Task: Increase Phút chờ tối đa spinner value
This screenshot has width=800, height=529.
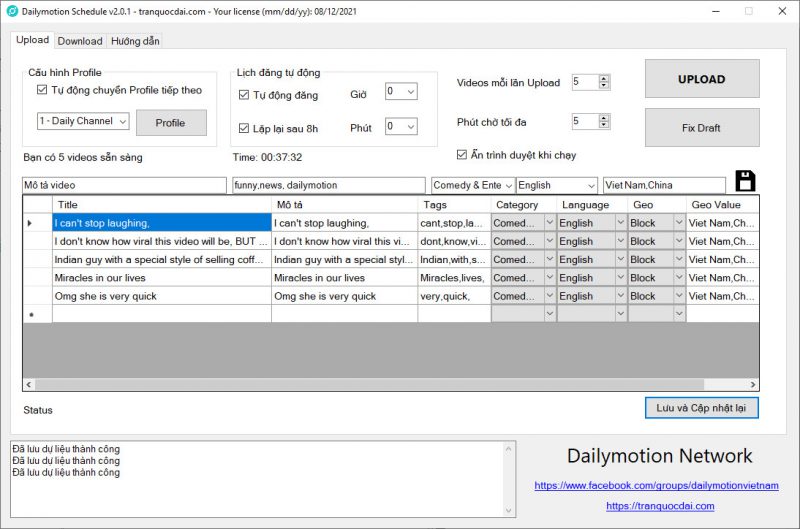Action: point(604,118)
